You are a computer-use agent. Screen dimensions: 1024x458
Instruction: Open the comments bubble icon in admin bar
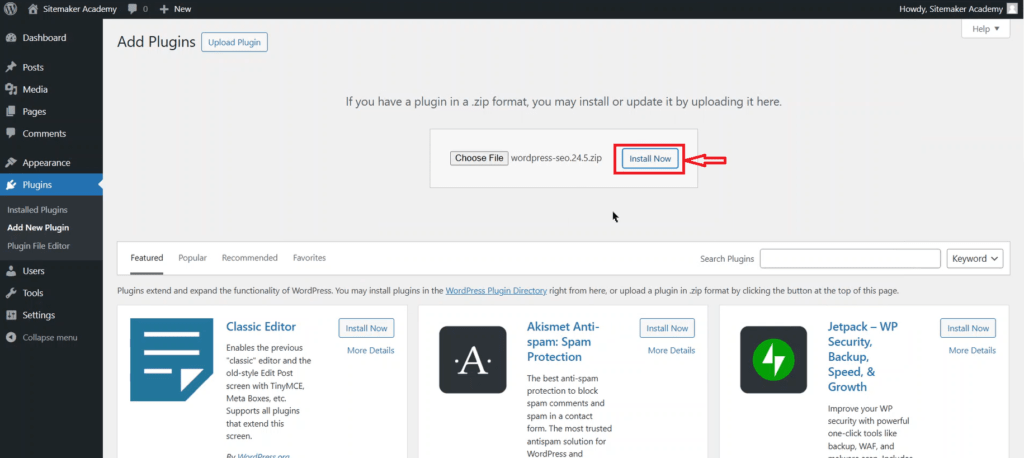tap(133, 10)
